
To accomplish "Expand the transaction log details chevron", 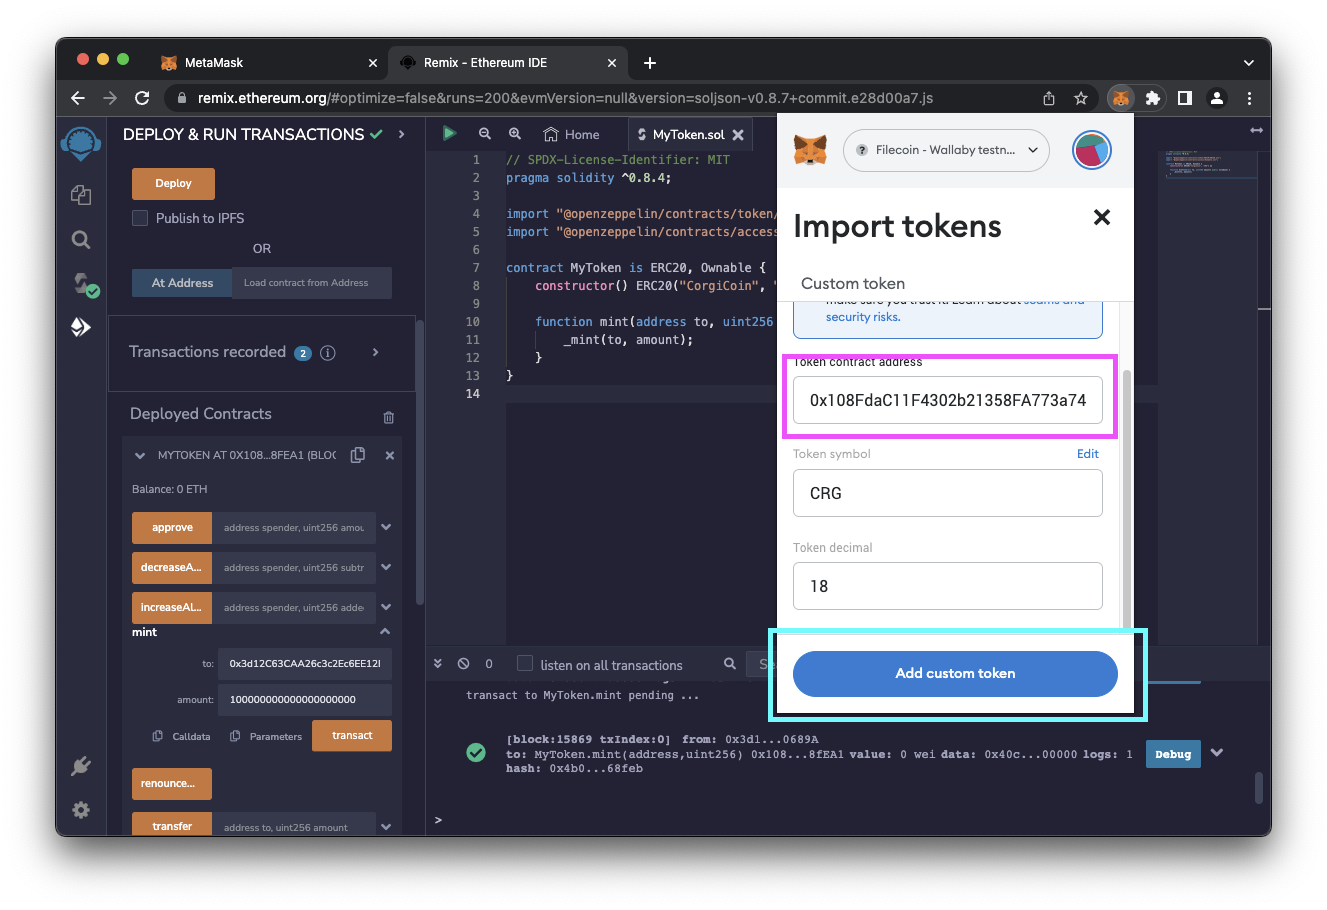I will tap(1217, 753).
